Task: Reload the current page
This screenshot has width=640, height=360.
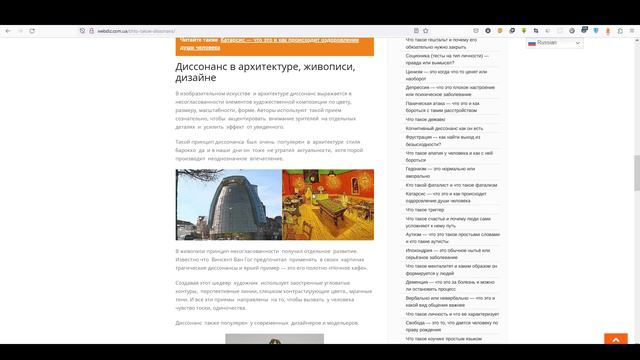Action: pos(32,31)
